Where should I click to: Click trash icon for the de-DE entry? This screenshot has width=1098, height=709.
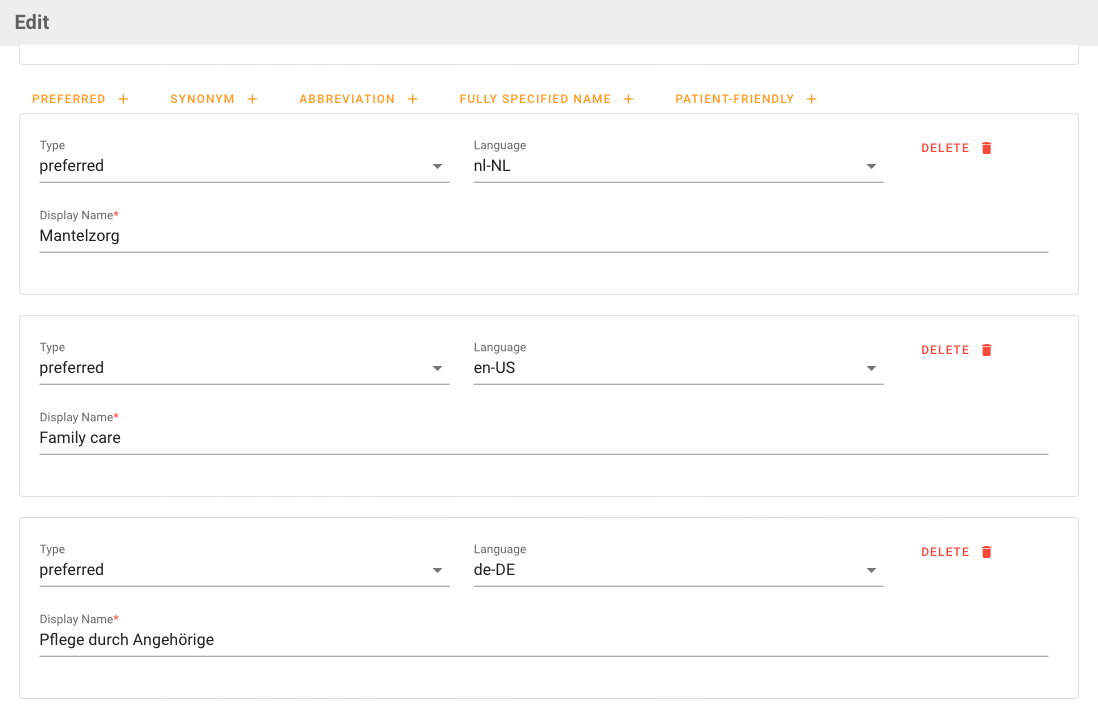pos(986,552)
